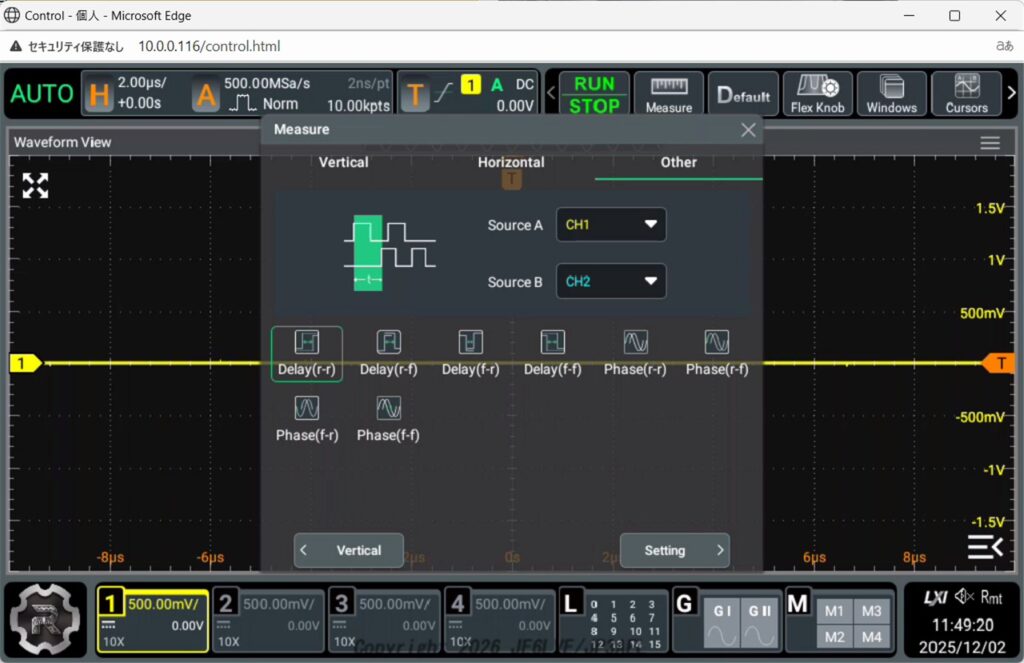Image resolution: width=1024 pixels, height=663 pixels.
Task: Switch to the Vertical tab
Action: (x=343, y=162)
